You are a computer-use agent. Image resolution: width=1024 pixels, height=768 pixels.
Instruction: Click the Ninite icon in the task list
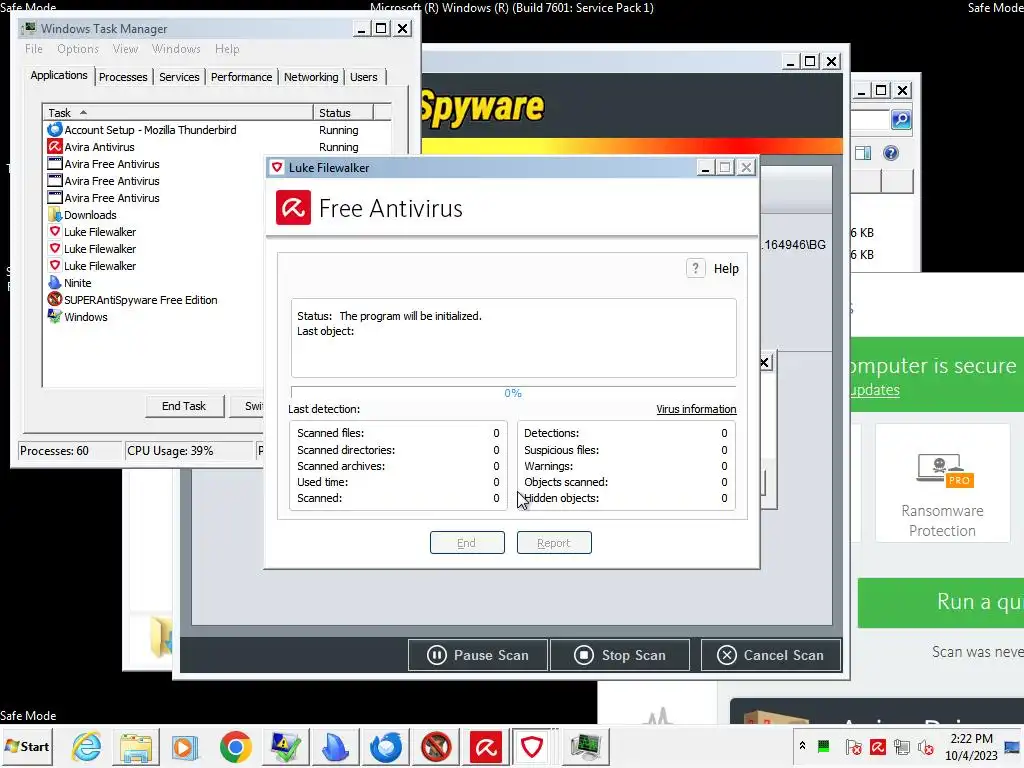point(55,282)
